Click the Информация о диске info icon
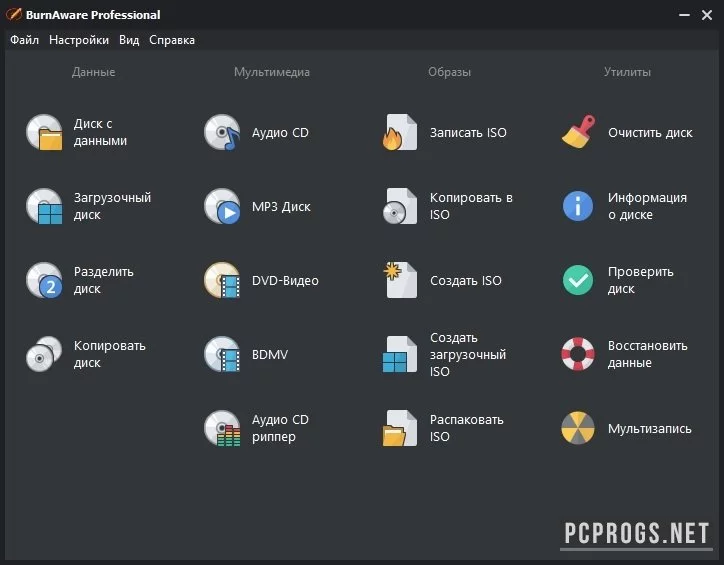The width and height of the screenshot is (724, 565). [x=578, y=206]
